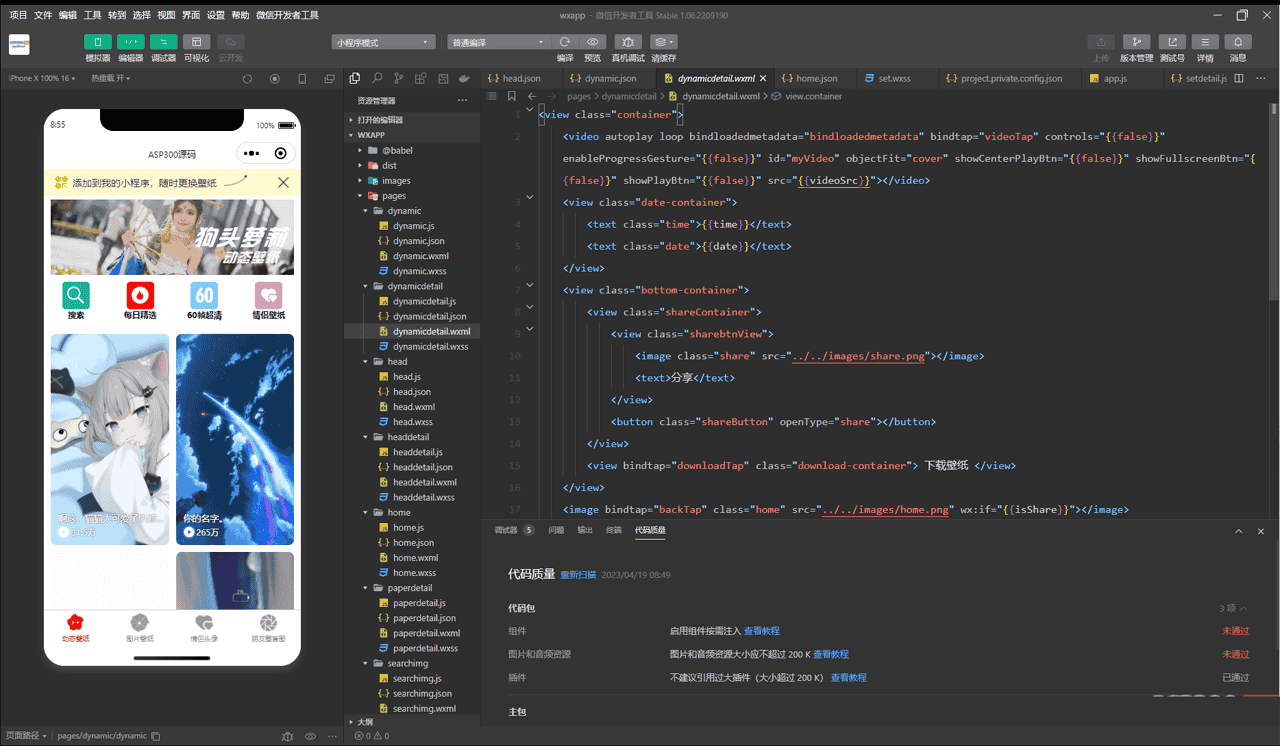Click the messages (消息) bell icon
This screenshot has width=1280, height=746.
point(1238,42)
